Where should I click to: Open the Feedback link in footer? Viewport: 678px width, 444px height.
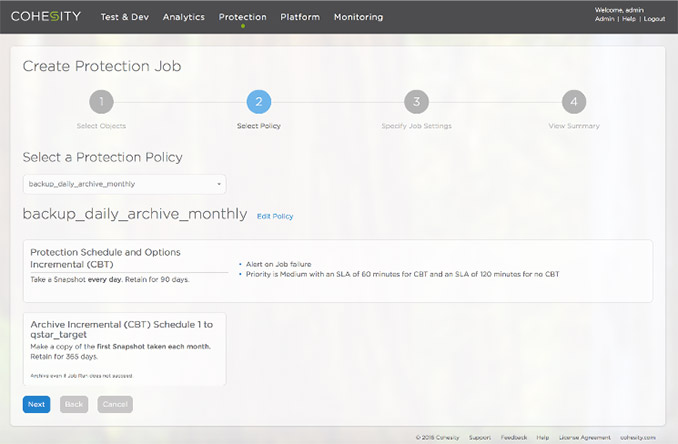click(514, 437)
